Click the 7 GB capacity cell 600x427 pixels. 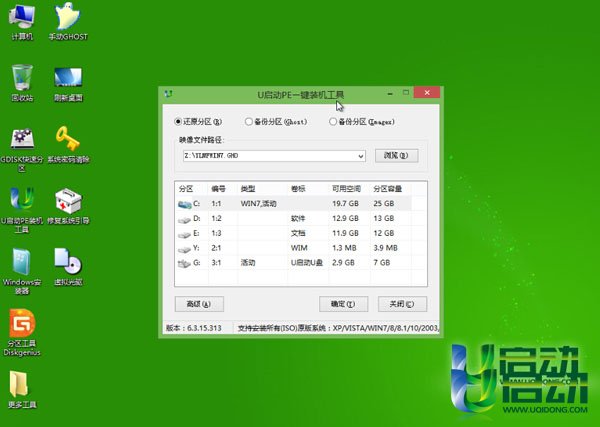382,263
